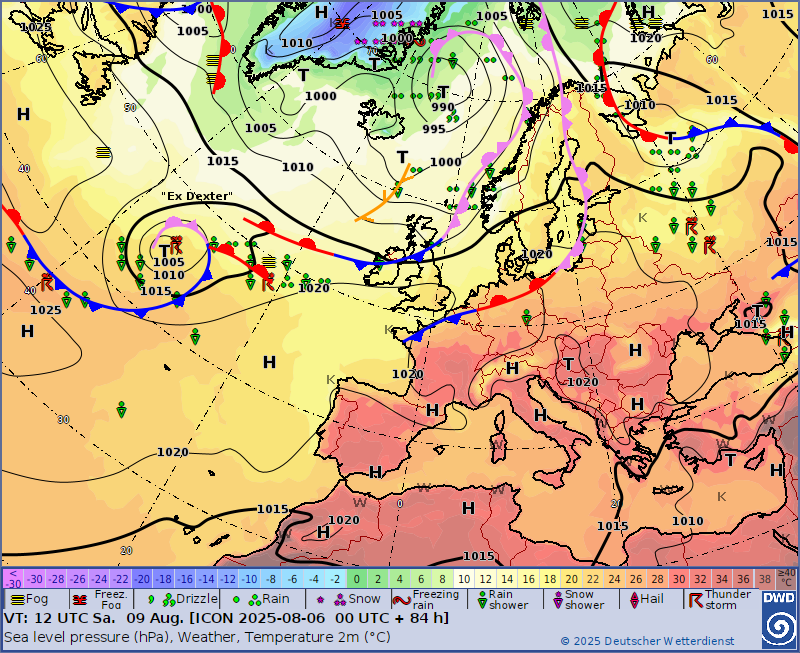Click the Fog legend symbol

(x=16, y=599)
